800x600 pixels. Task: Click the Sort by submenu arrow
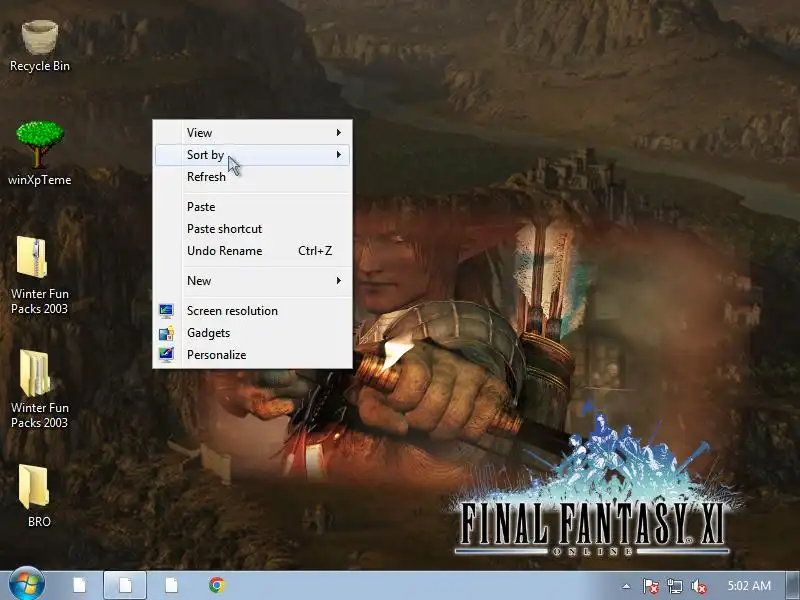[339, 155]
